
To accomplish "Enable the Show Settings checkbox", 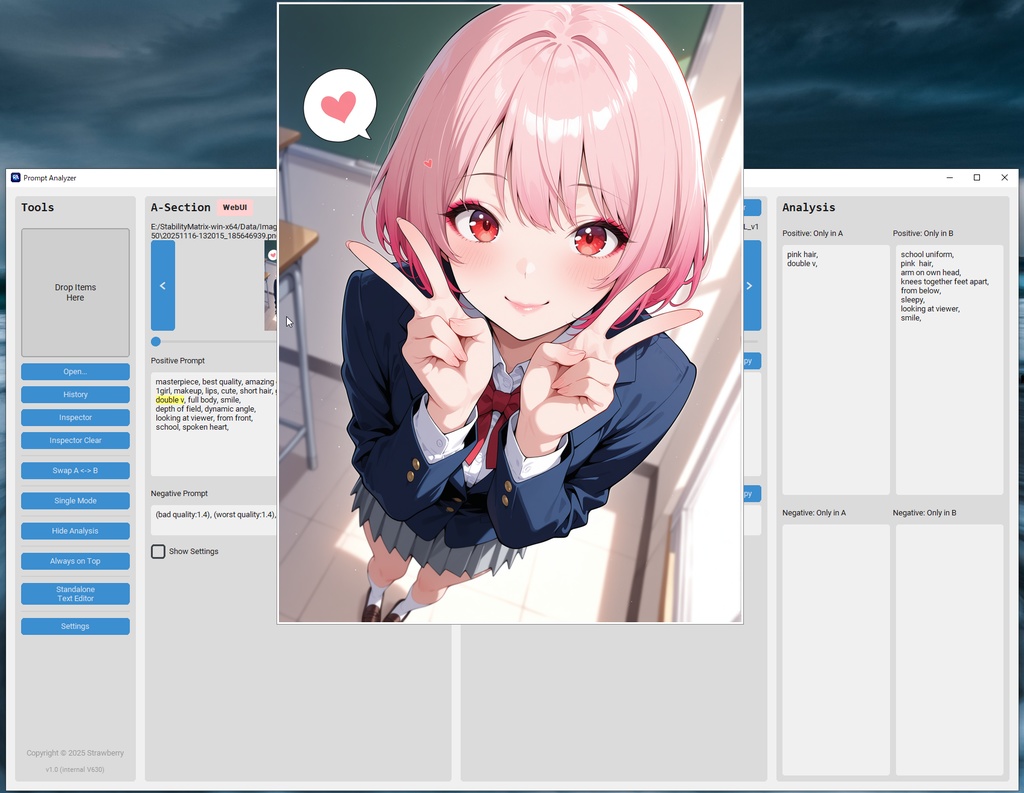I will coord(158,551).
